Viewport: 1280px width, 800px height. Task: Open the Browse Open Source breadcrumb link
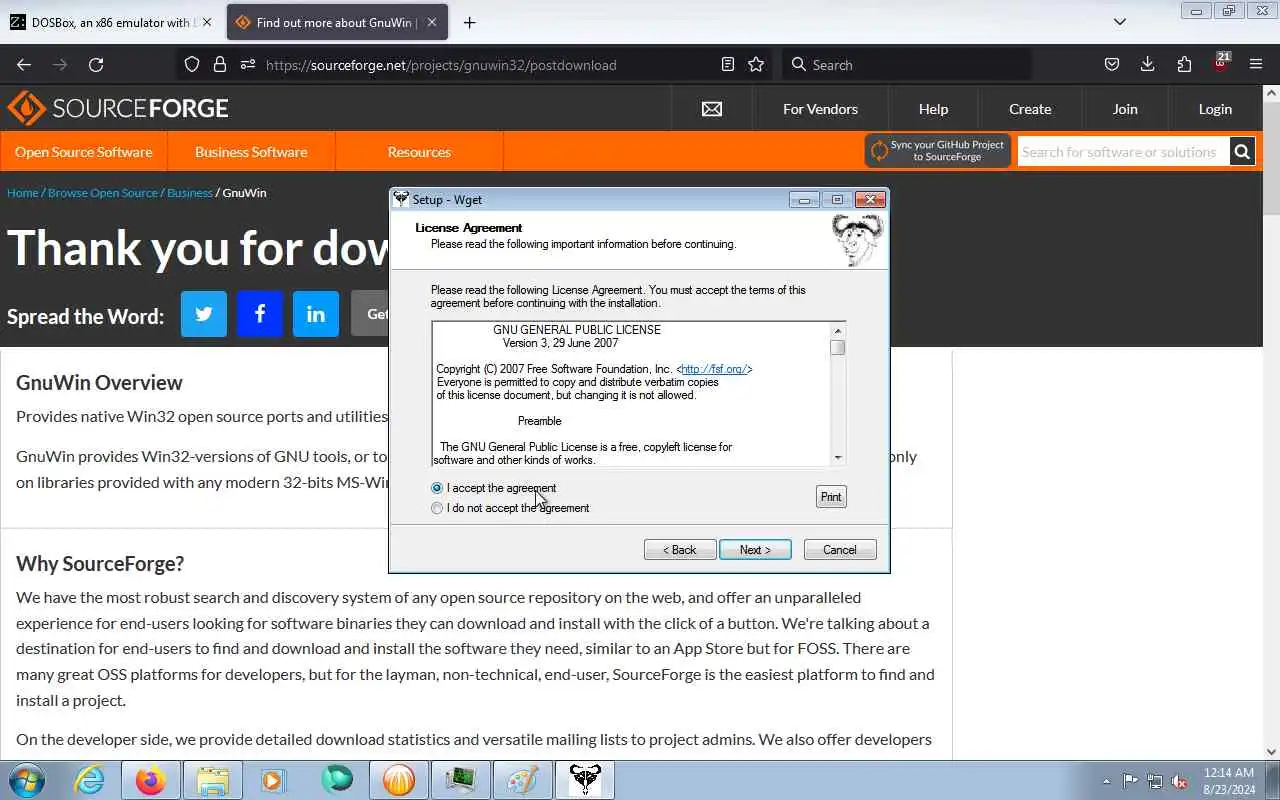[x=103, y=193]
